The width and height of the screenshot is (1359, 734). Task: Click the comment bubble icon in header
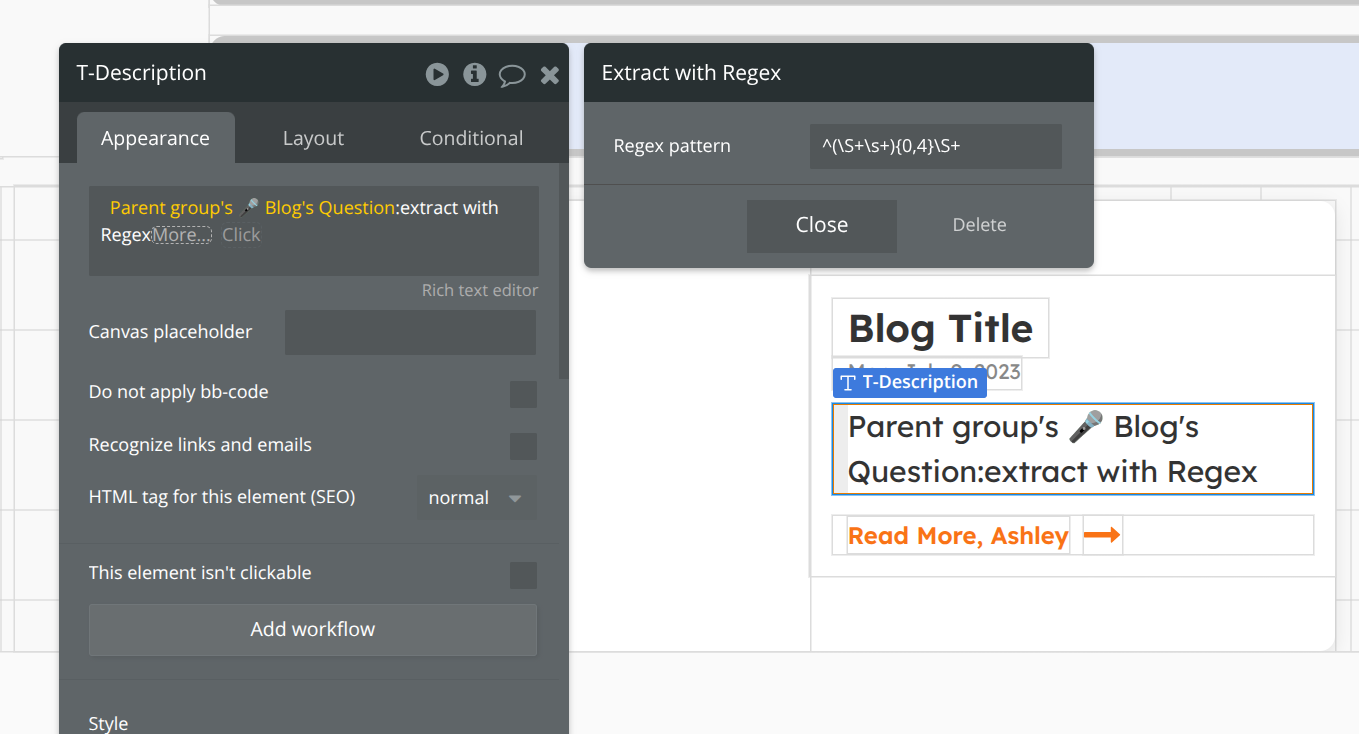tap(512, 75)
